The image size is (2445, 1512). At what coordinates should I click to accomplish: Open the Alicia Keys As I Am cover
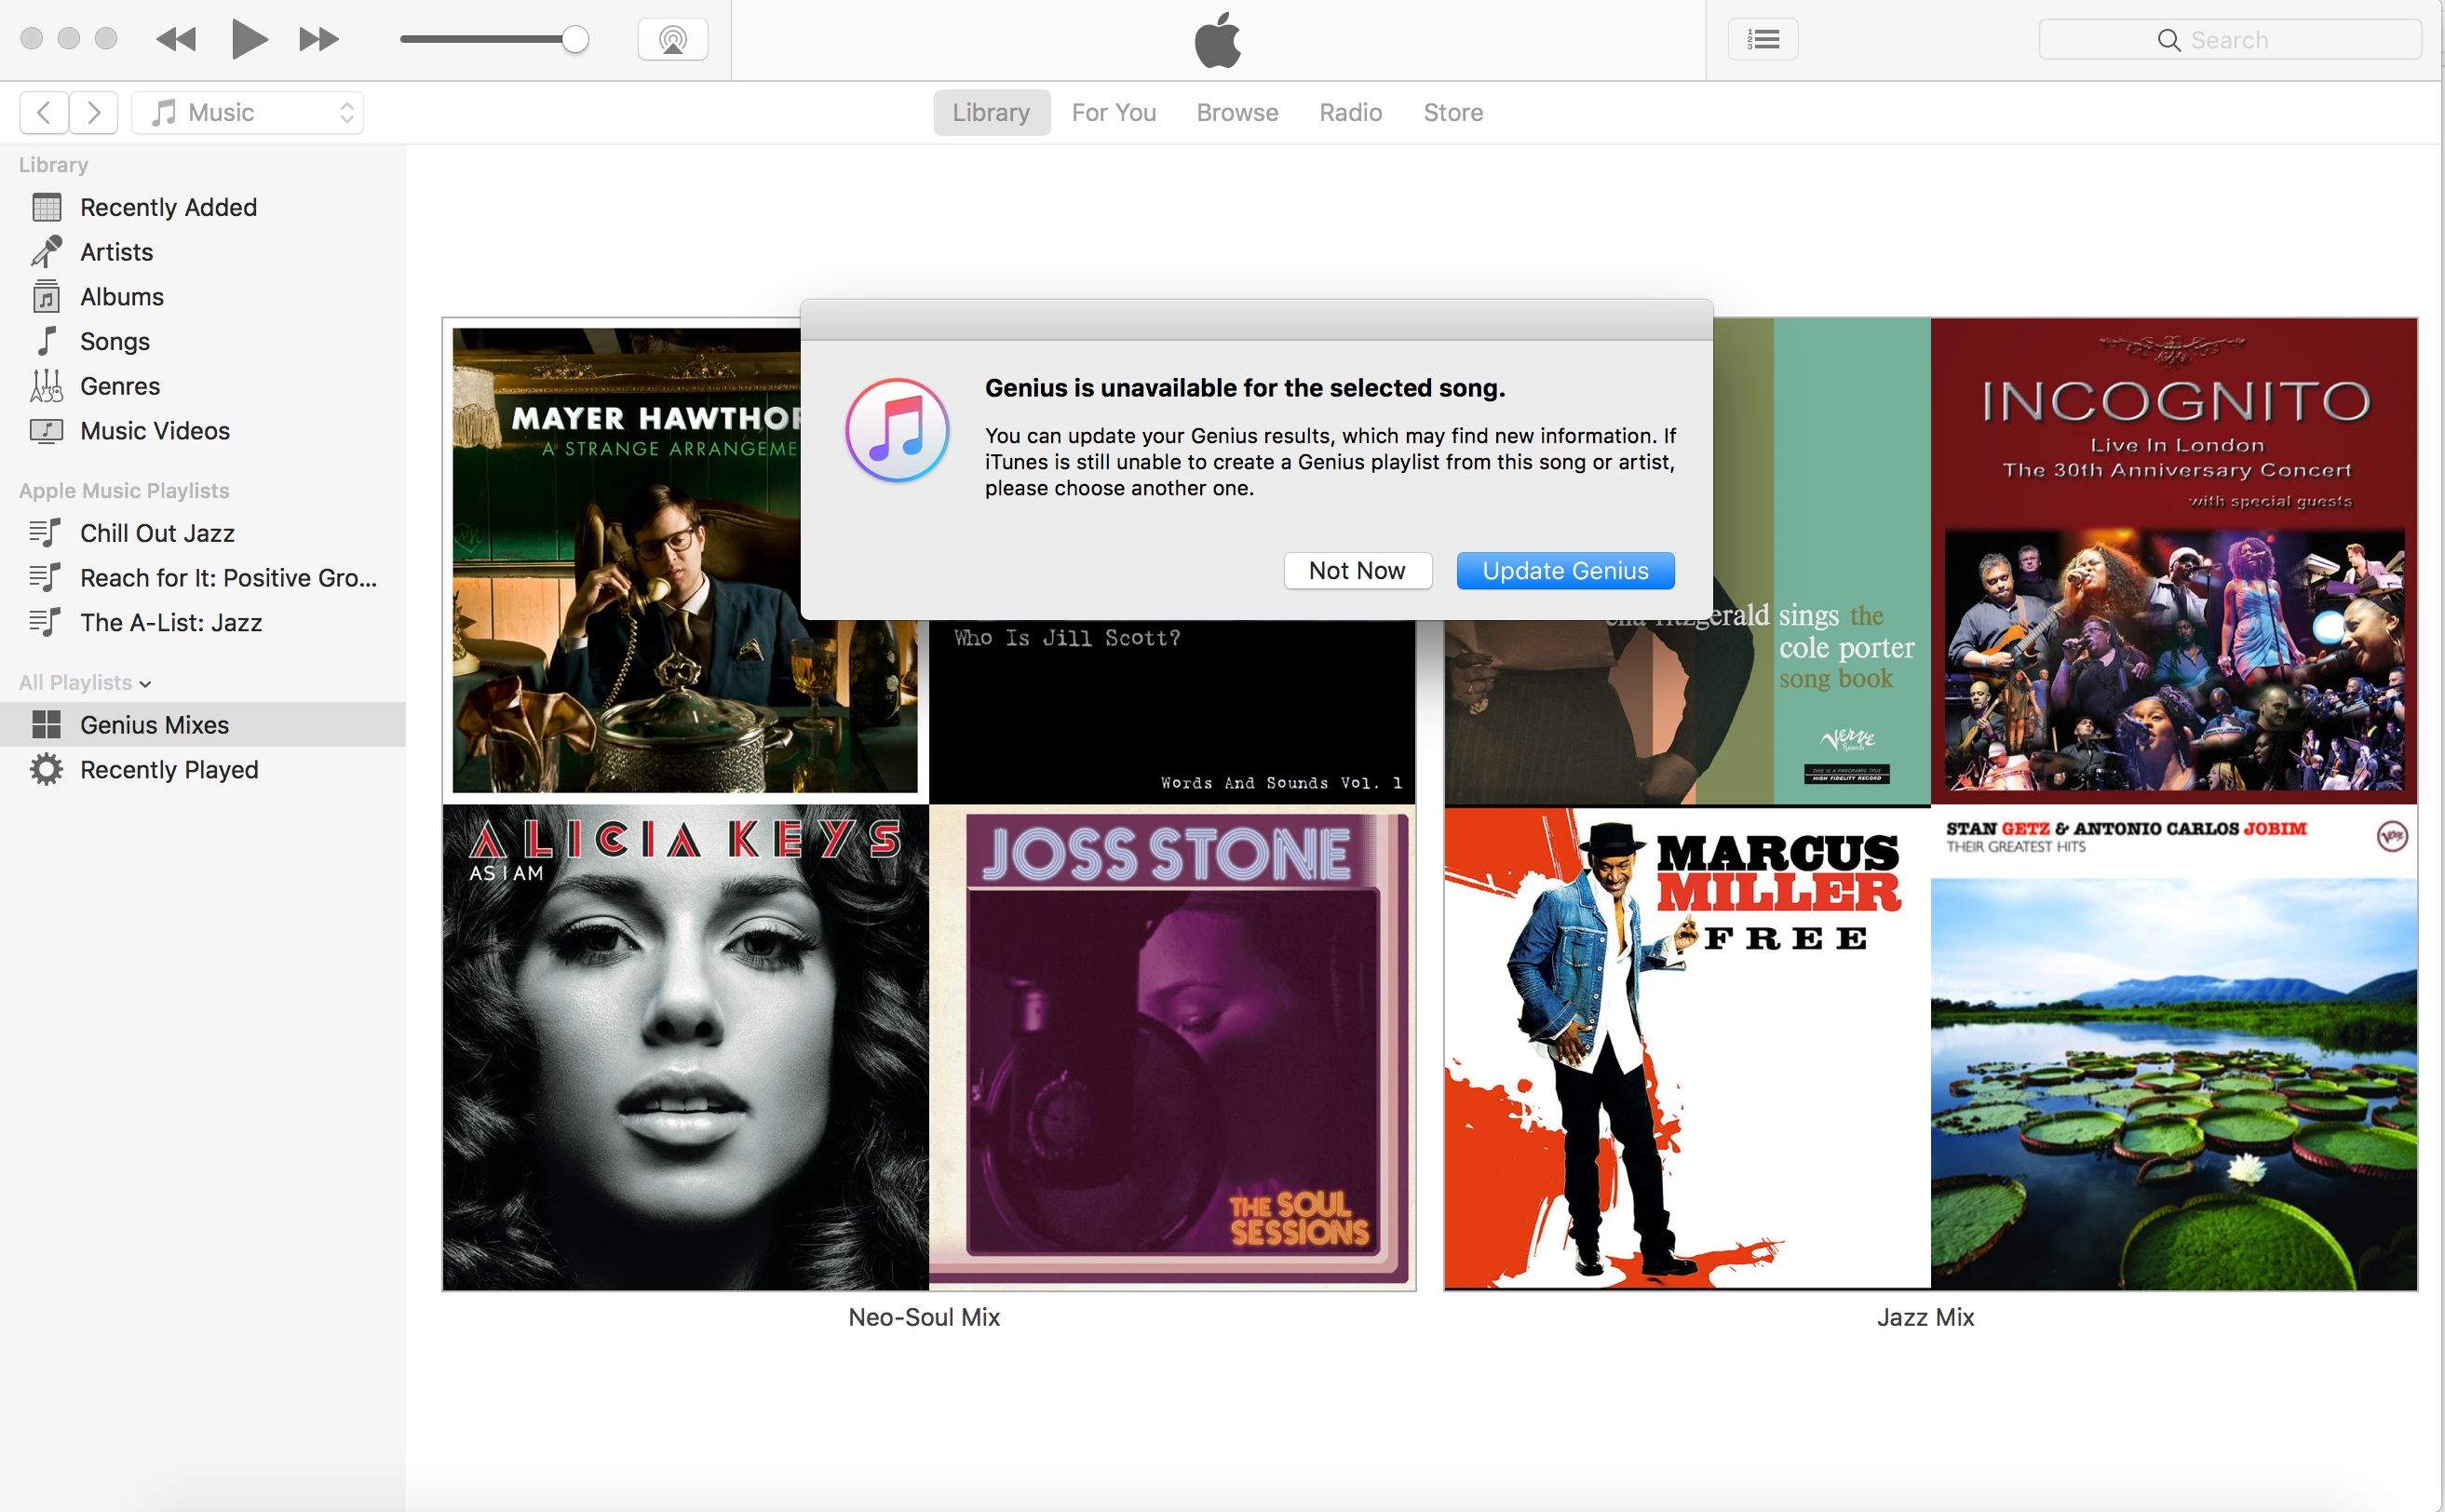[685, 1047]
